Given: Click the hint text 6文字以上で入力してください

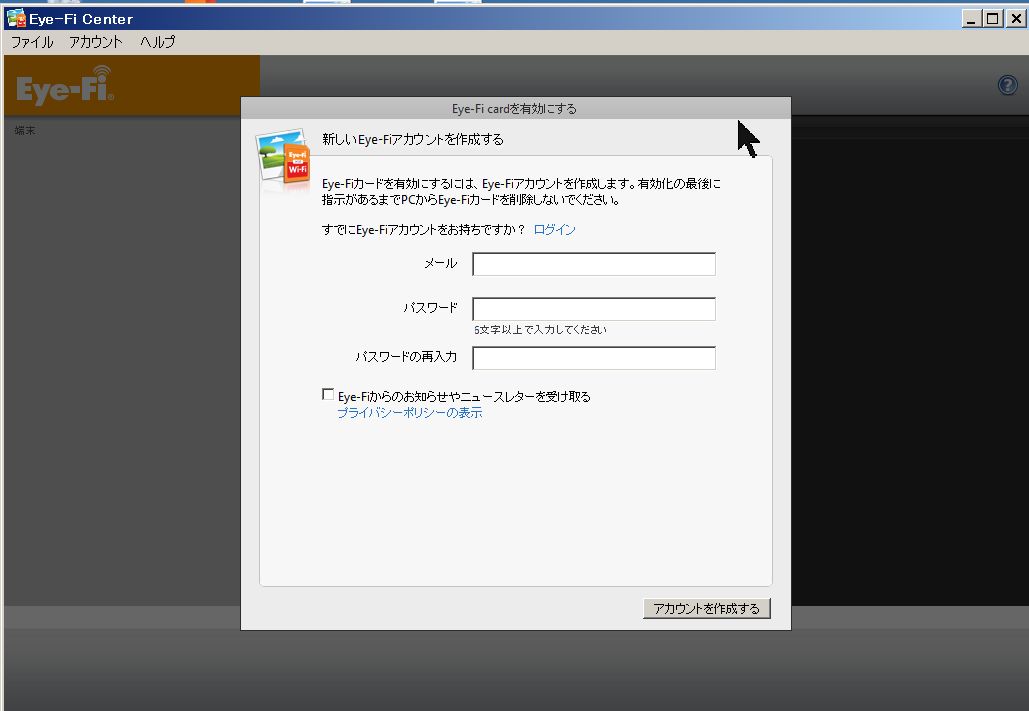Looking at the screenshot, I should (x=540, y=330).
